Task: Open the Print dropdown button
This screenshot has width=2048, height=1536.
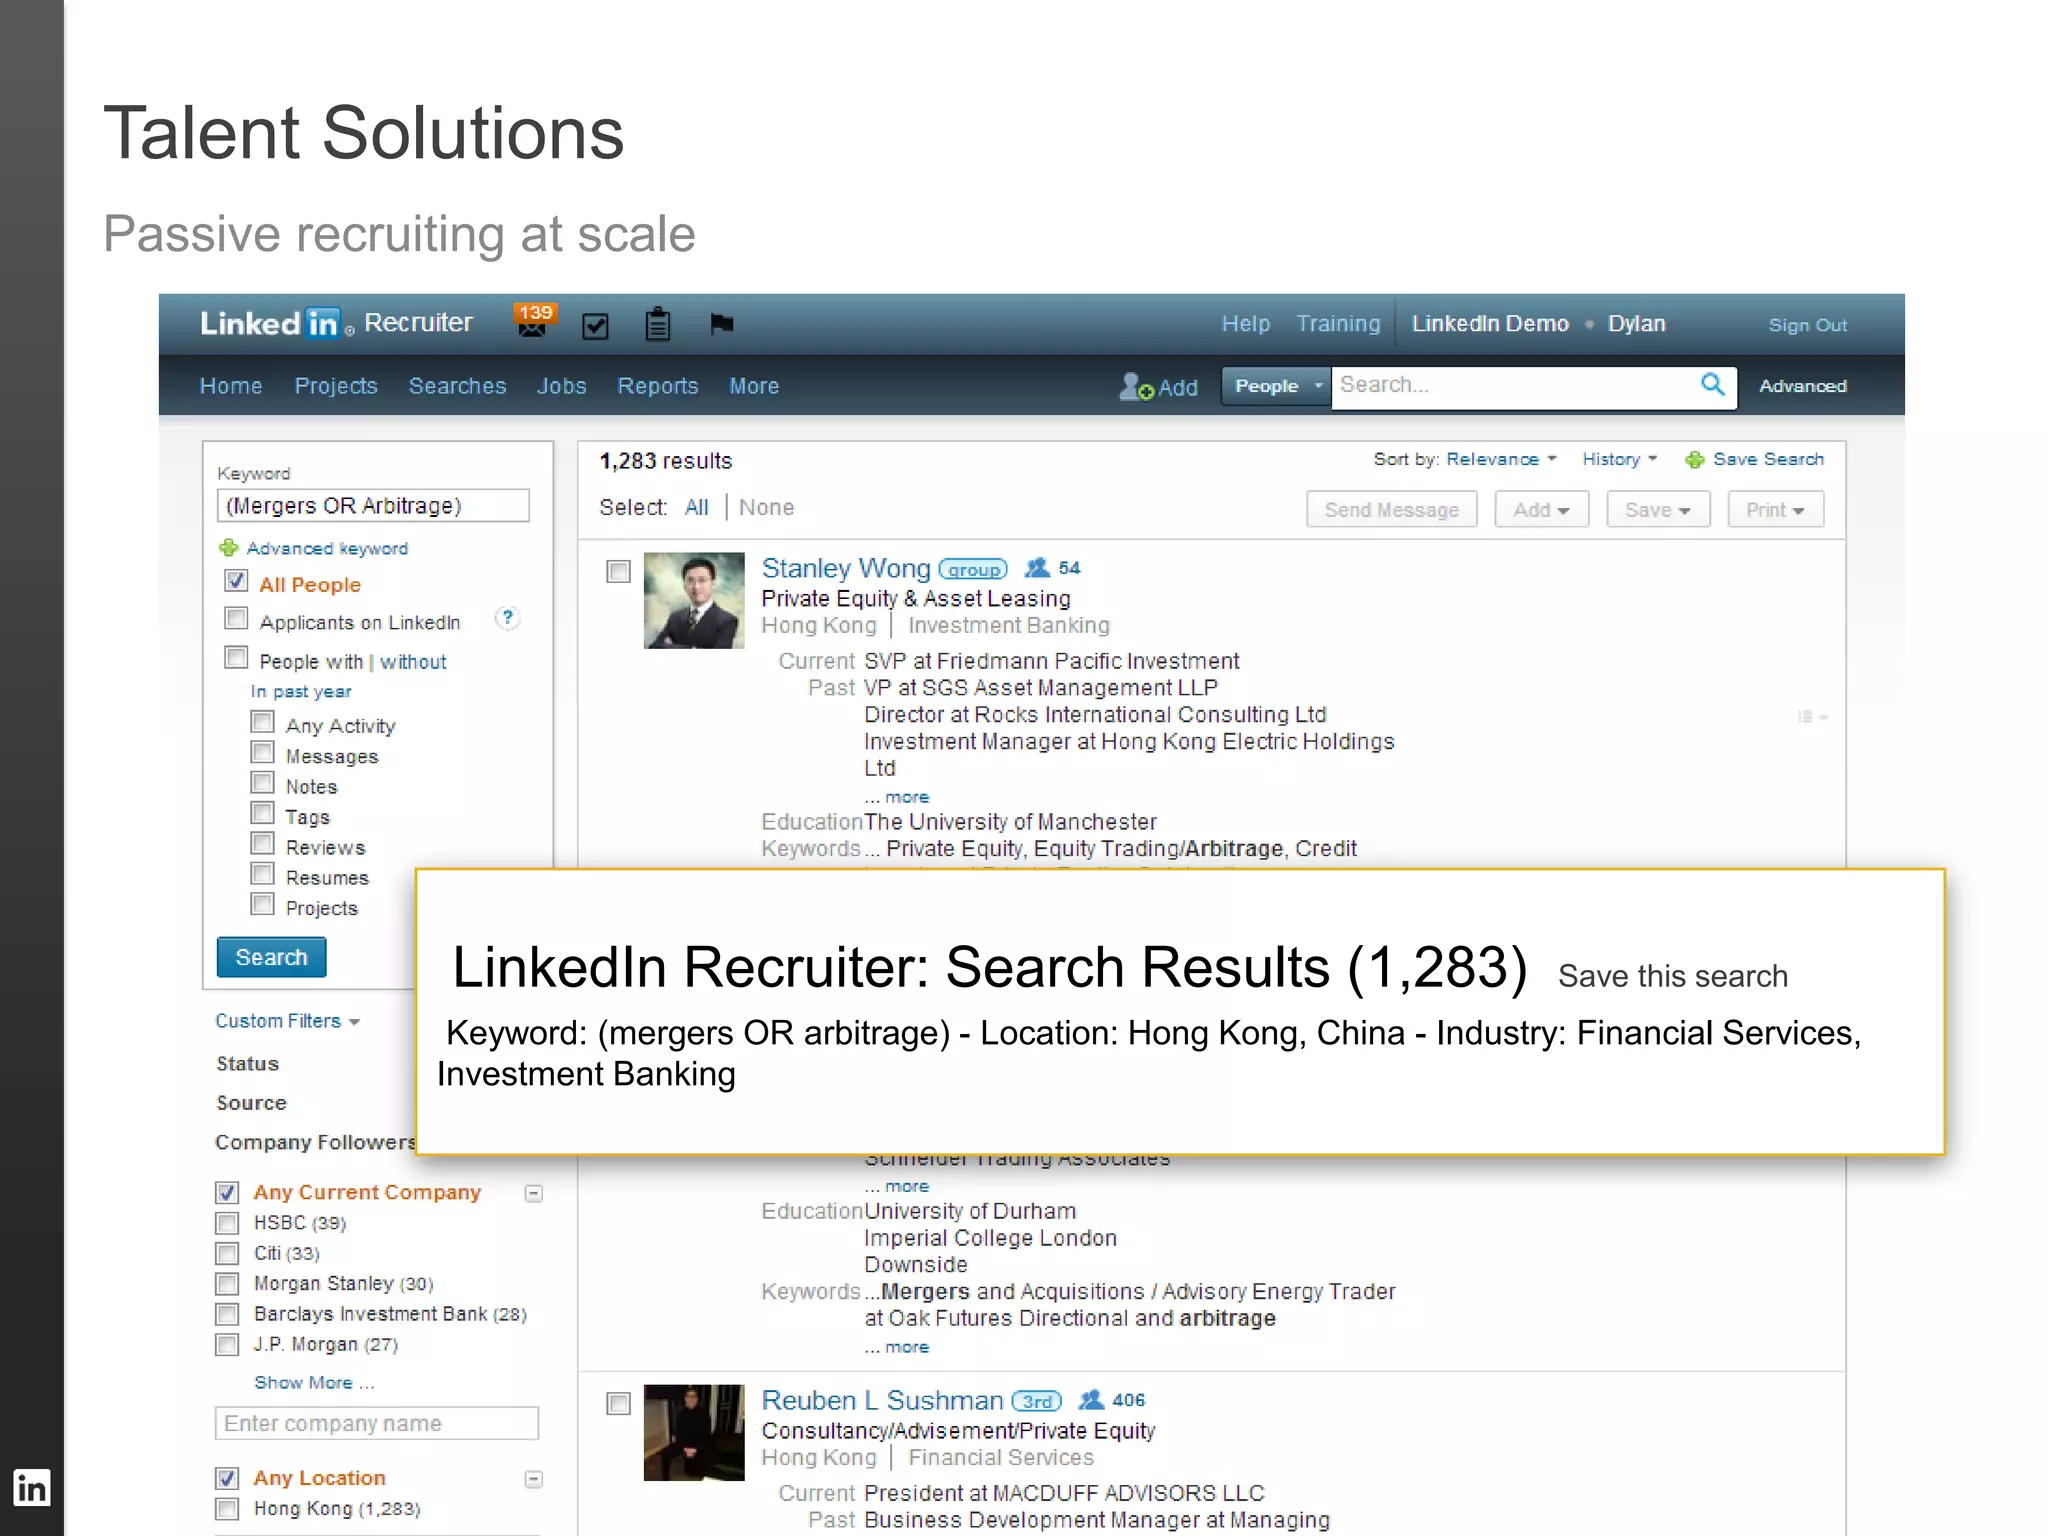Action: [1775, 510]
